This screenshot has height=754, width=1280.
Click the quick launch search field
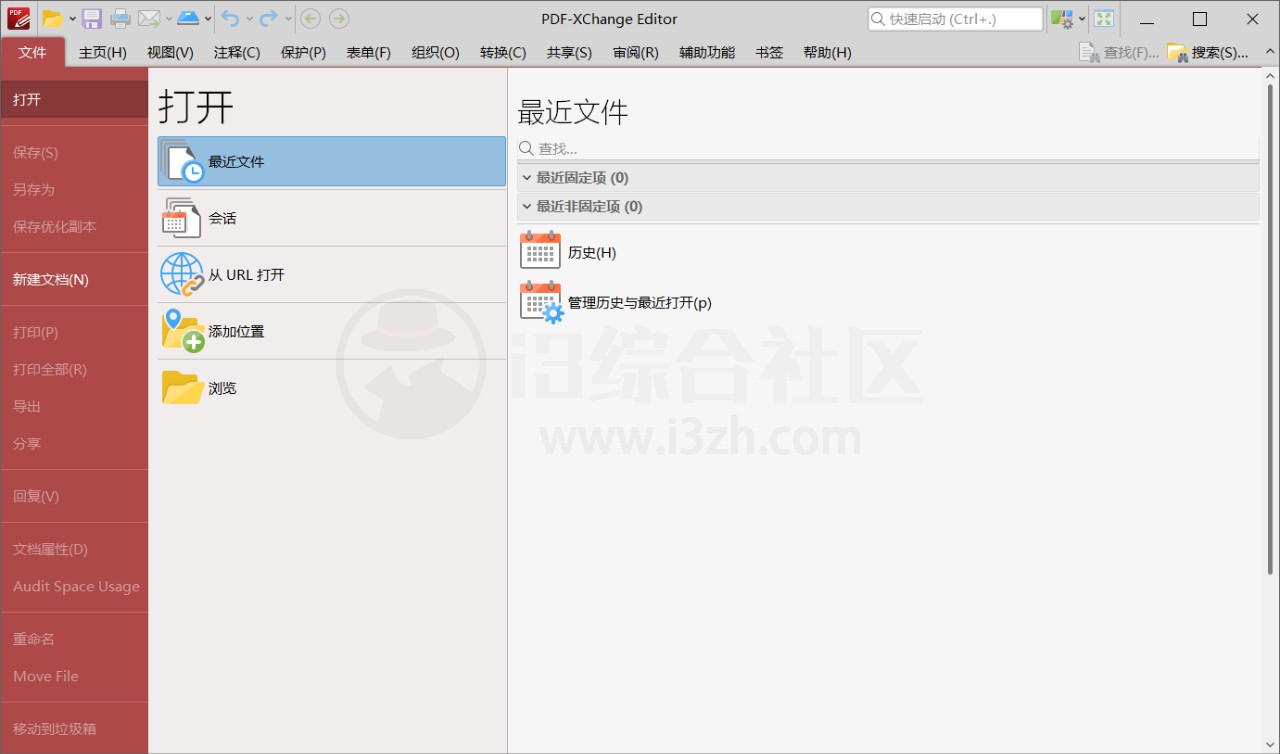tap(955, 19)
